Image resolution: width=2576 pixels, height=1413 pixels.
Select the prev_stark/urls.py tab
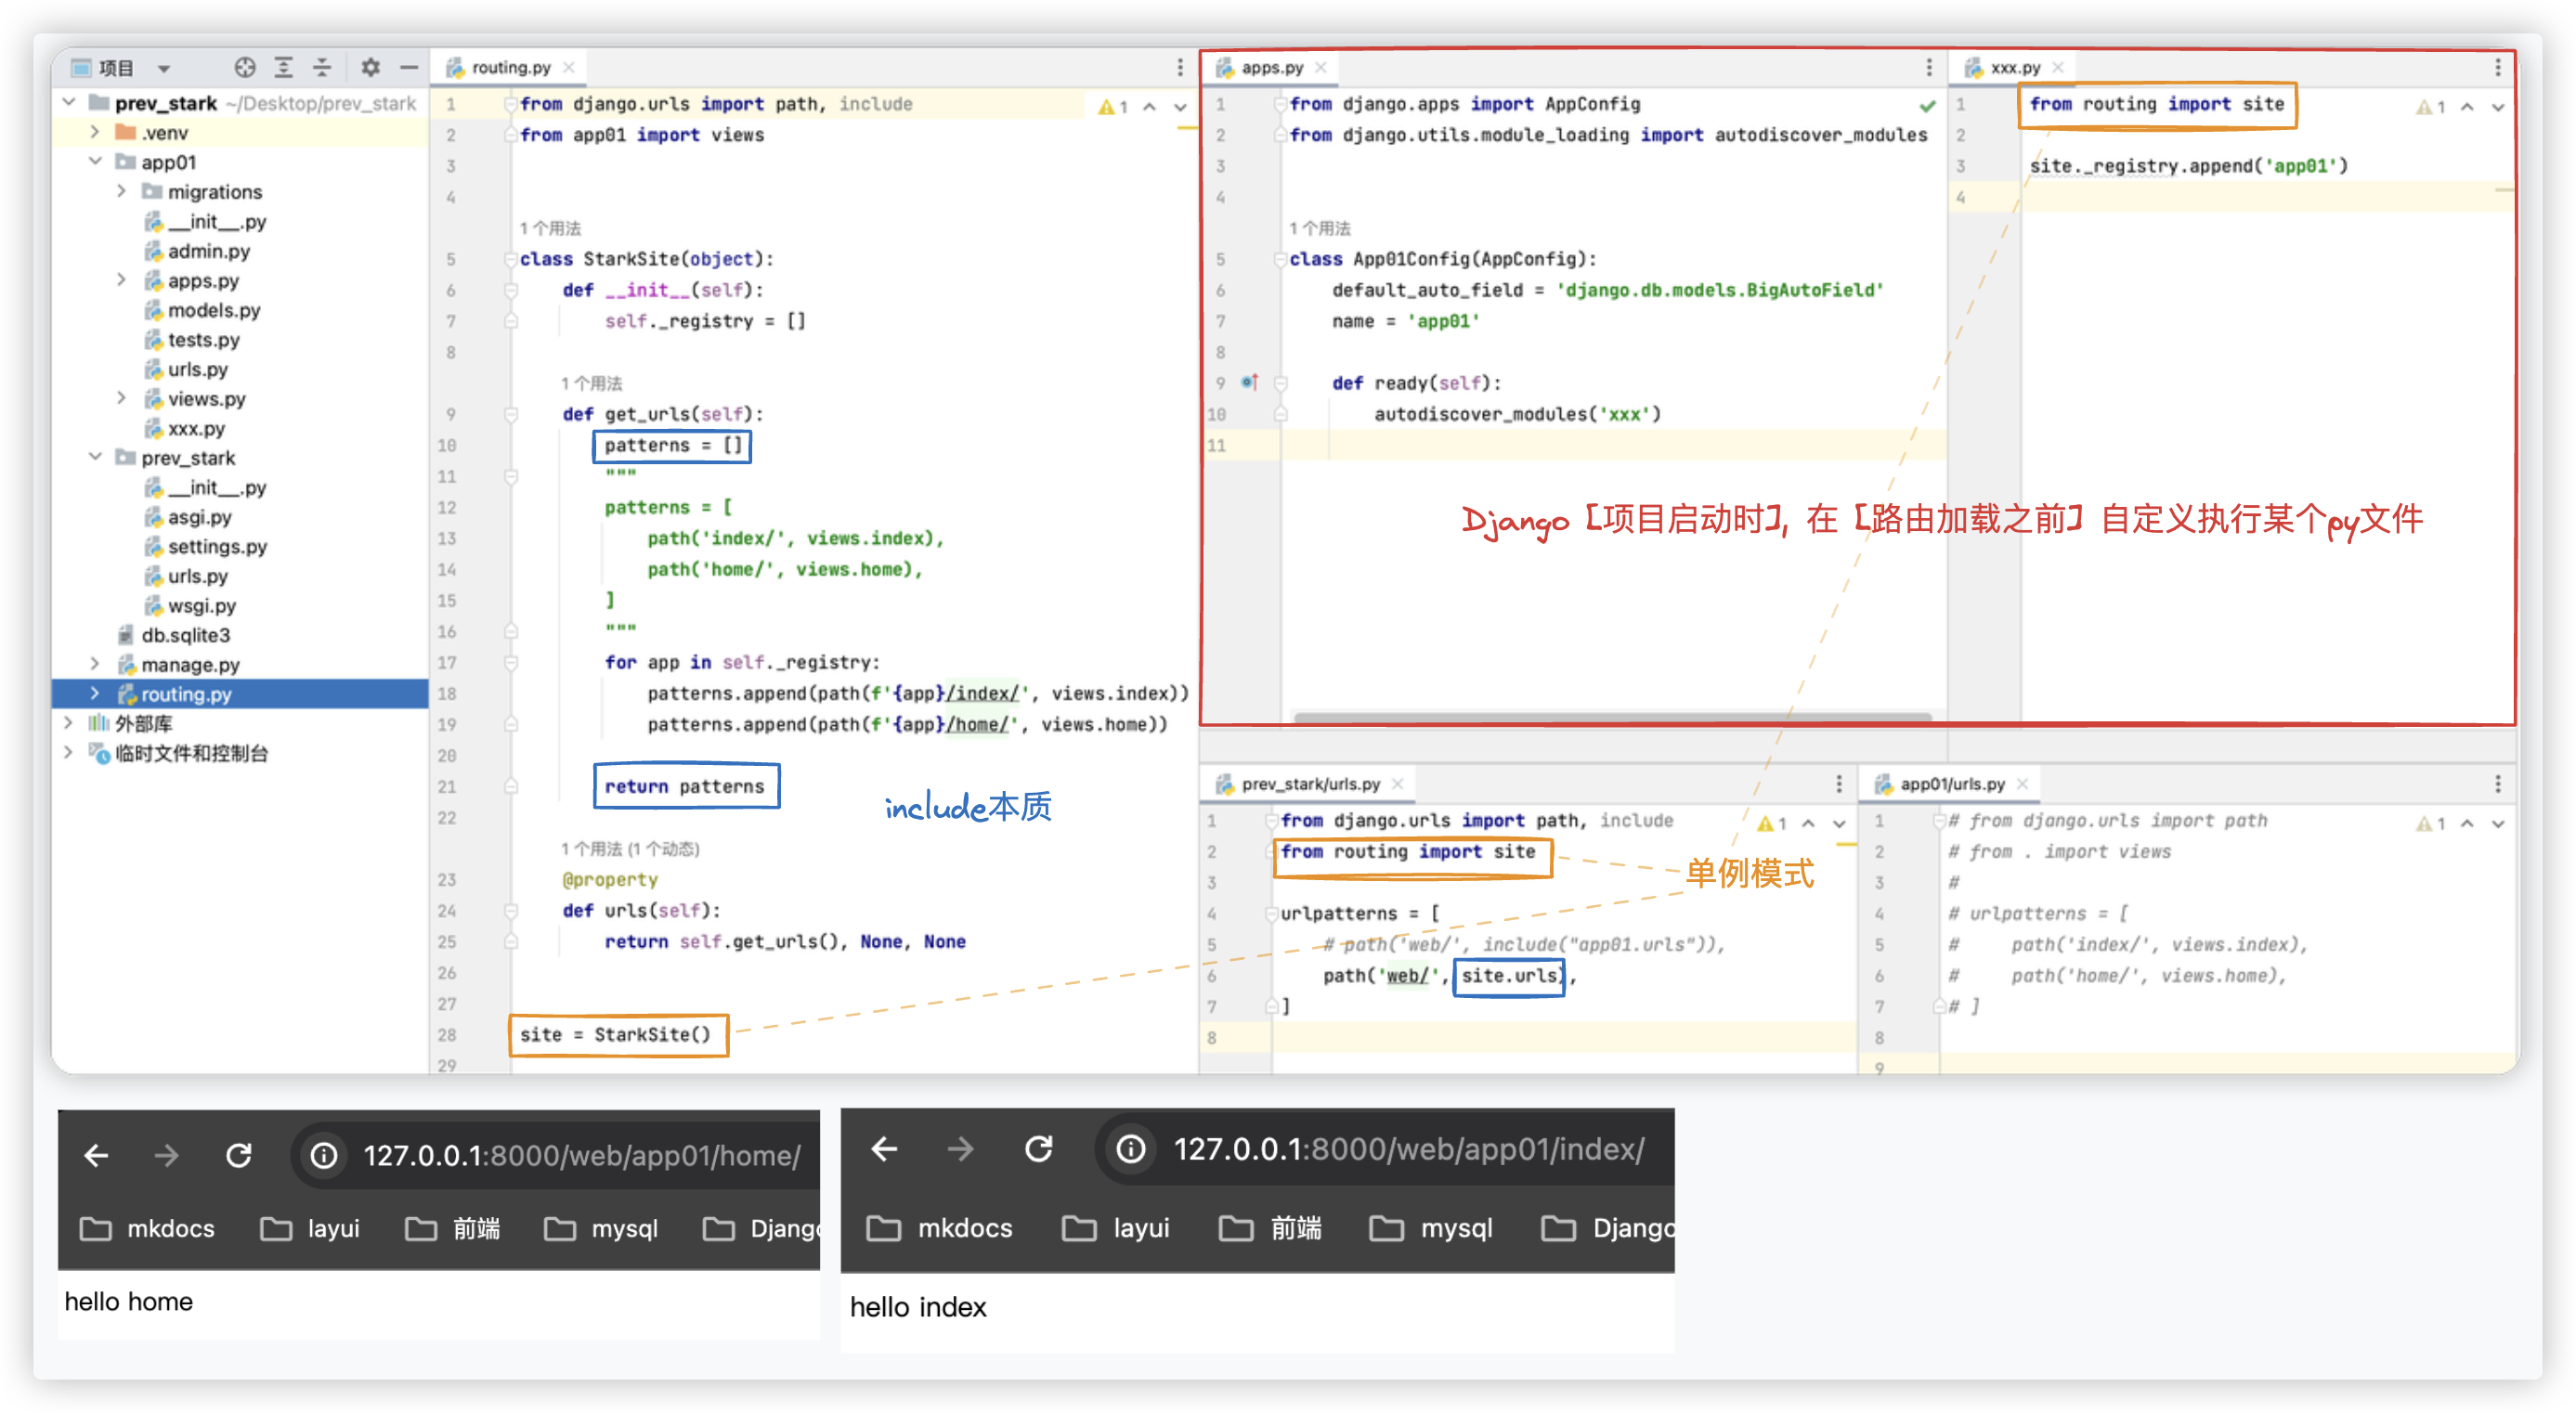click(1309, 784)
